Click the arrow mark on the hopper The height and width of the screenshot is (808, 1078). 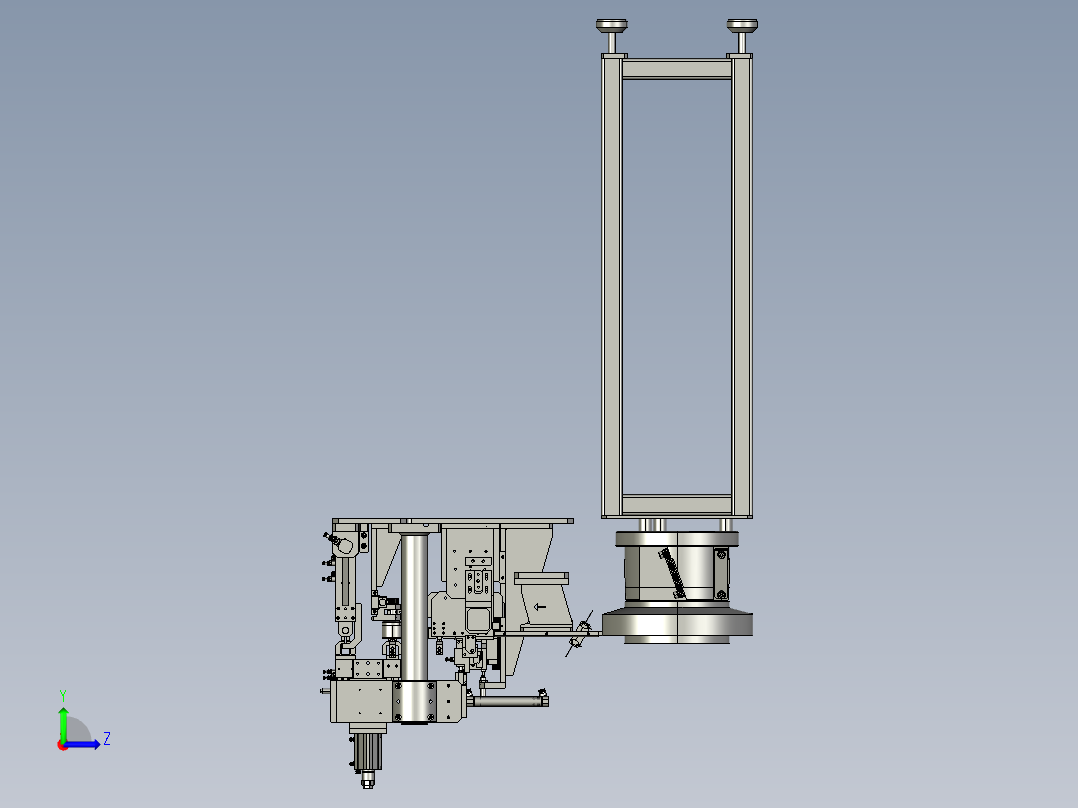[x=540, y=607]
